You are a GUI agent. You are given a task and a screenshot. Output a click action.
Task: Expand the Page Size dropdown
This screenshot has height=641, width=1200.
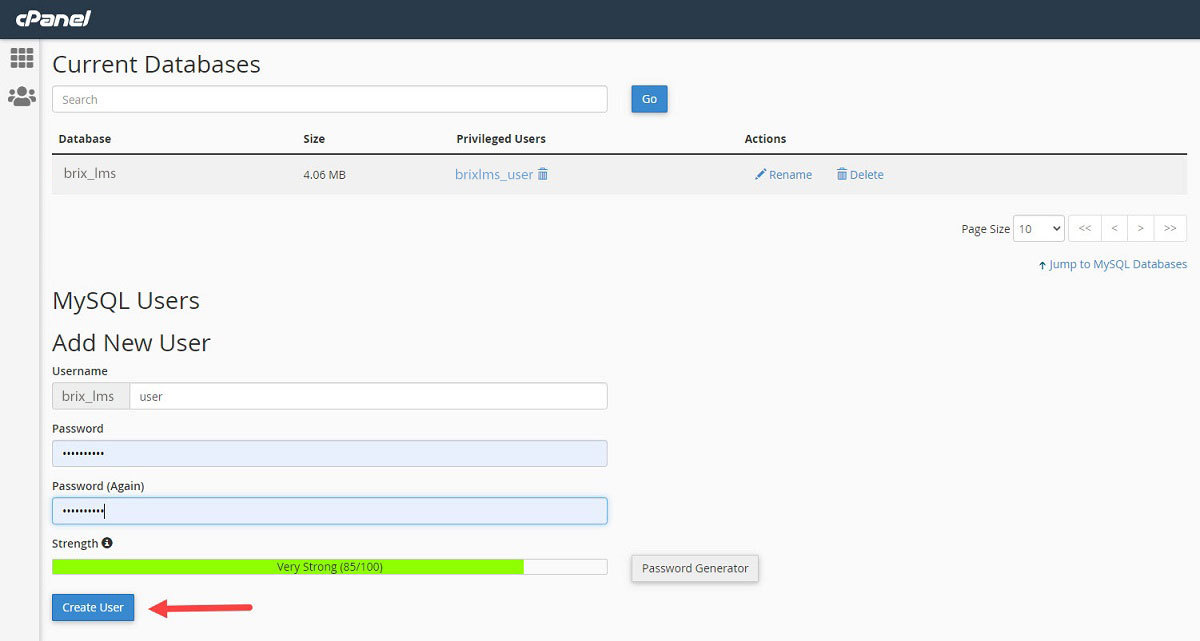point(1038,229)
